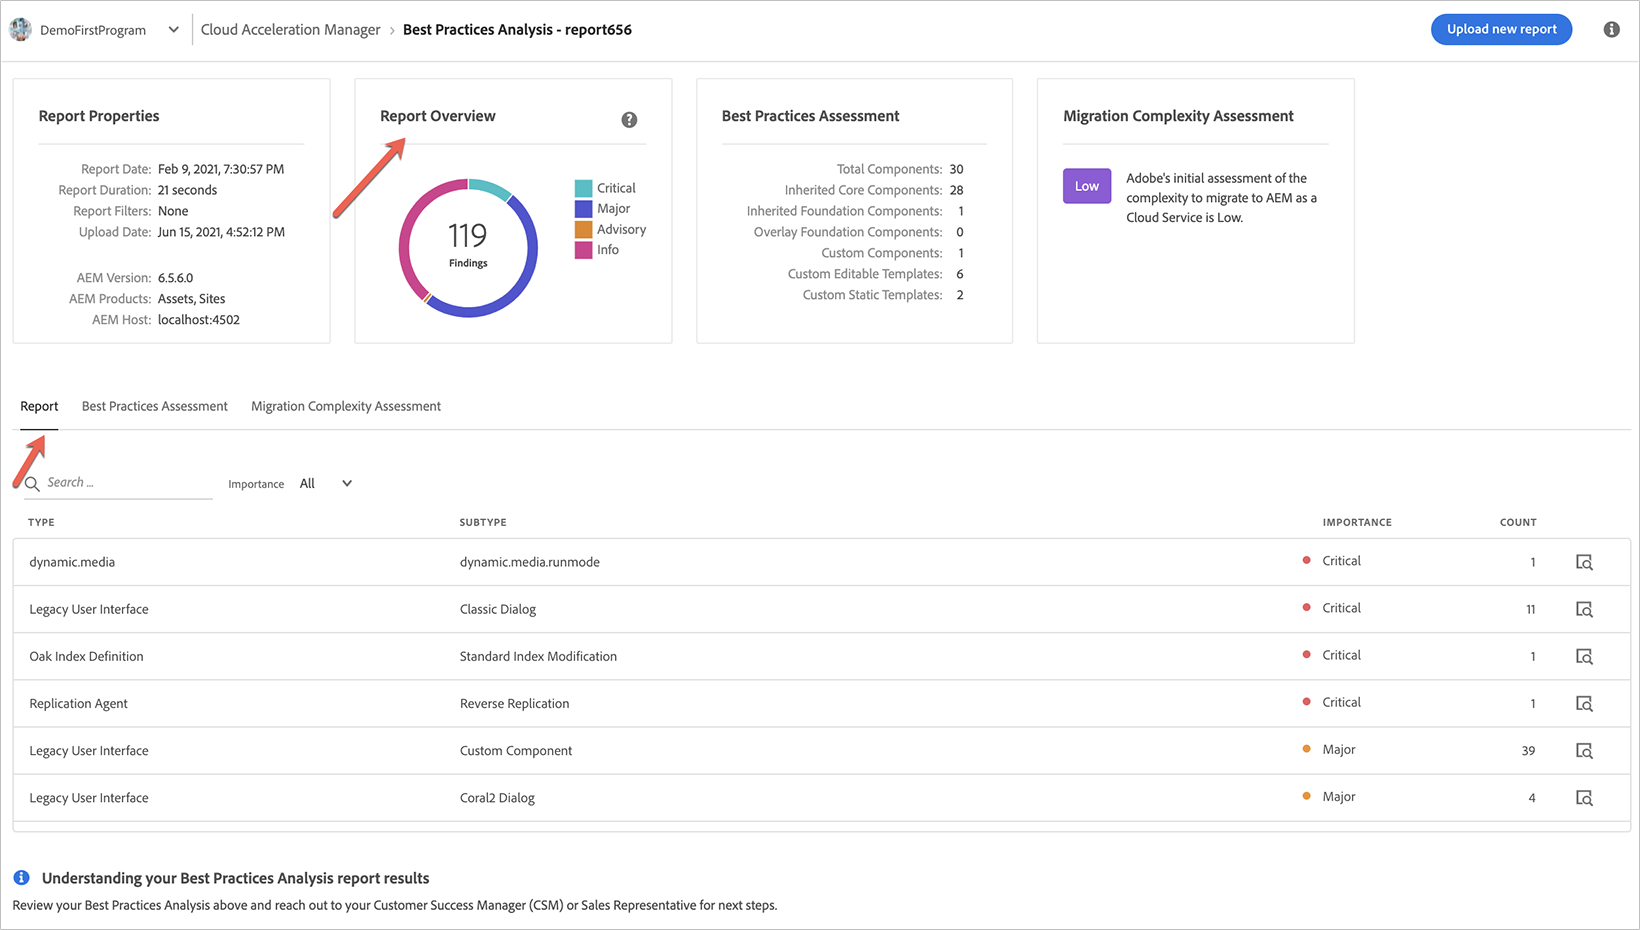This screenshot has height=930, width=1640.
Task: View details for the Classic Dialog row
Action: 1584,609
